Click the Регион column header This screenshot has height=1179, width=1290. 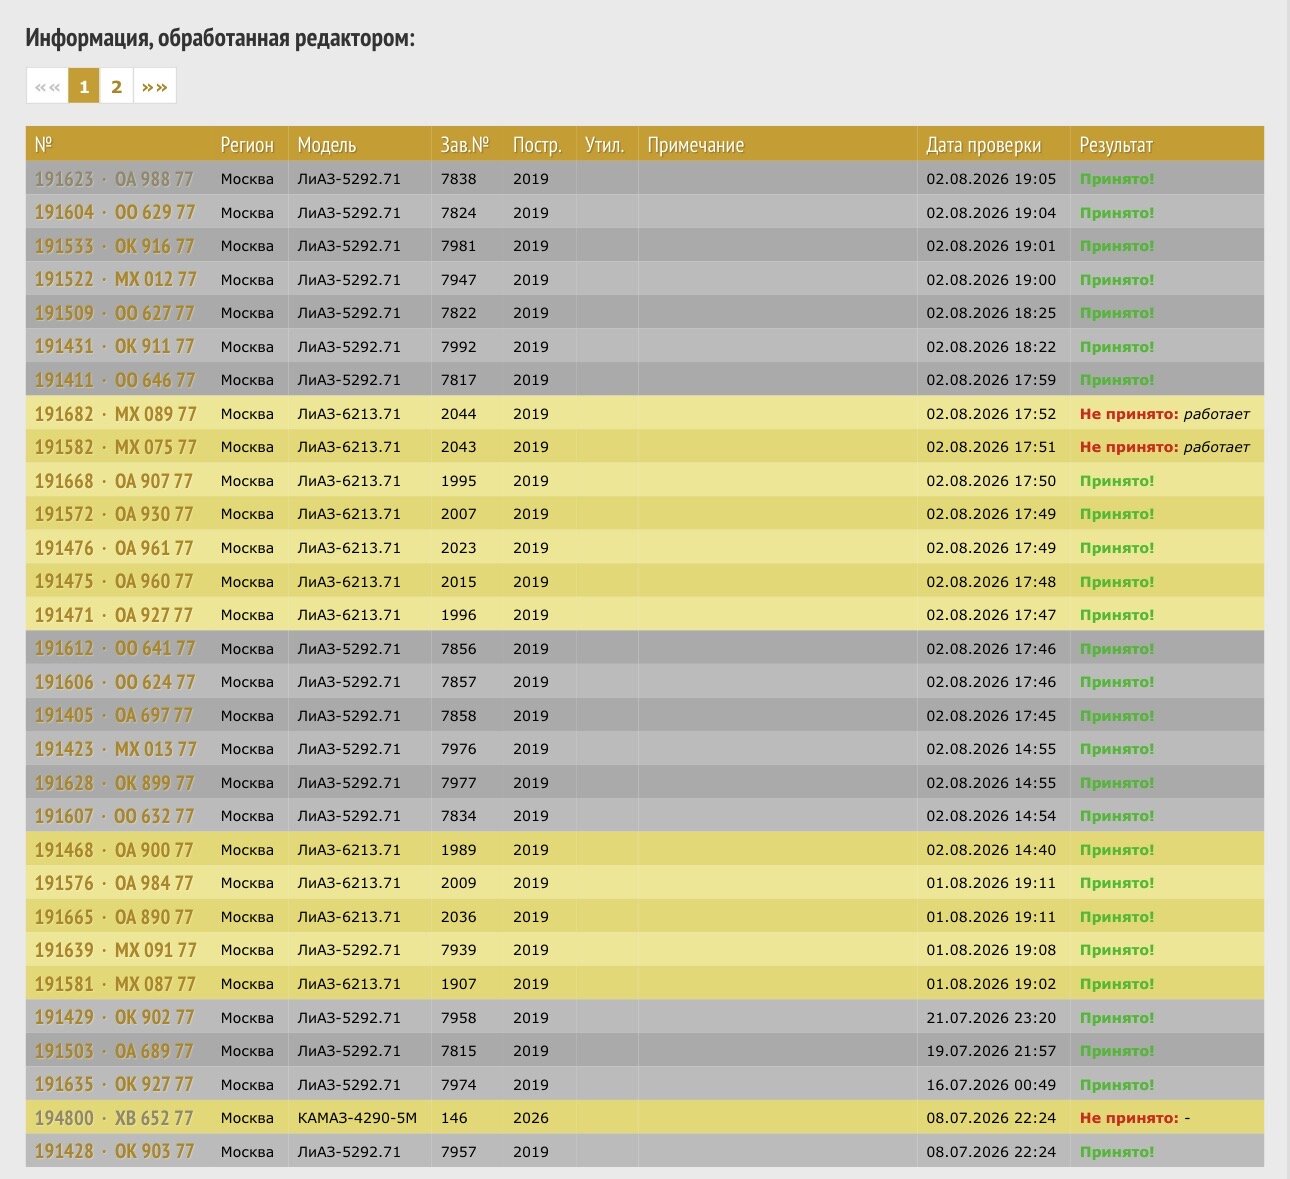pyautogui.click(x=247, y=145)
